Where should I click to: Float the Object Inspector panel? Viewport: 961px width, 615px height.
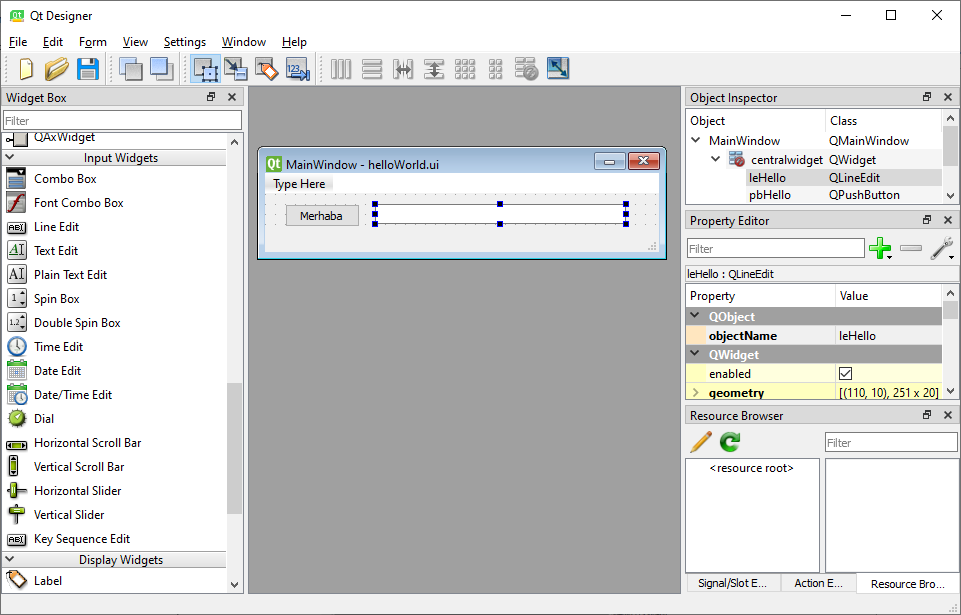926,97
